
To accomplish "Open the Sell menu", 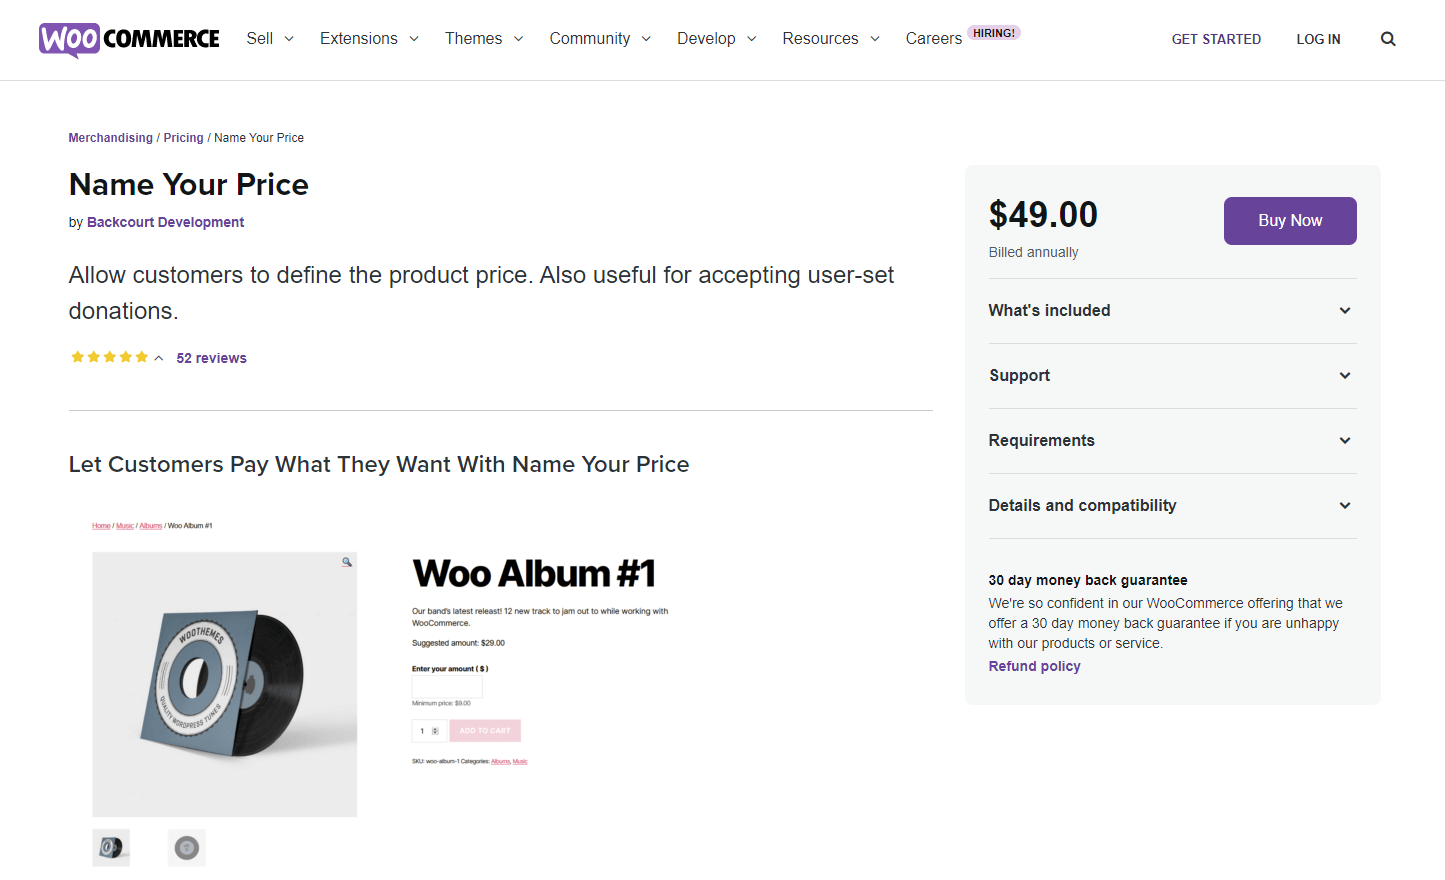I will tap(270, 39).
